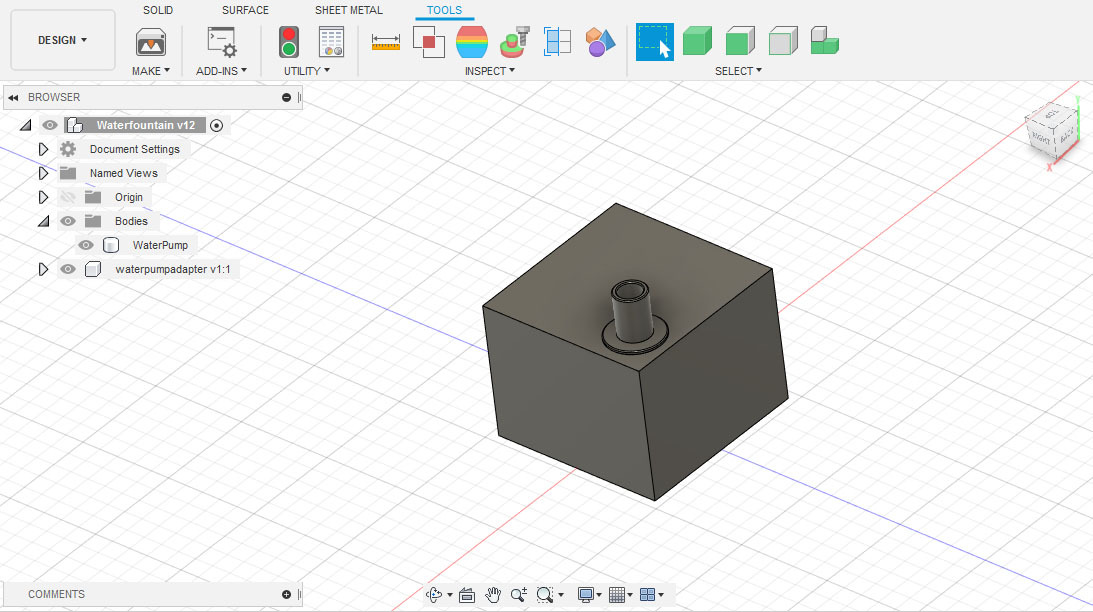The image size is (1093, 612).
Task: Open the Draft Analysis icon
Action: point(515,43)
